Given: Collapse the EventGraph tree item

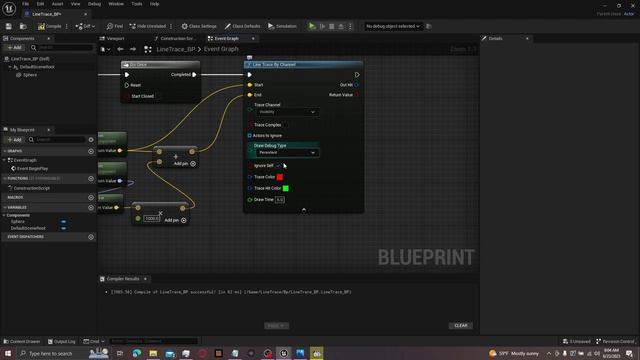Looking at the screenshot, I should (x=5, y=160).
